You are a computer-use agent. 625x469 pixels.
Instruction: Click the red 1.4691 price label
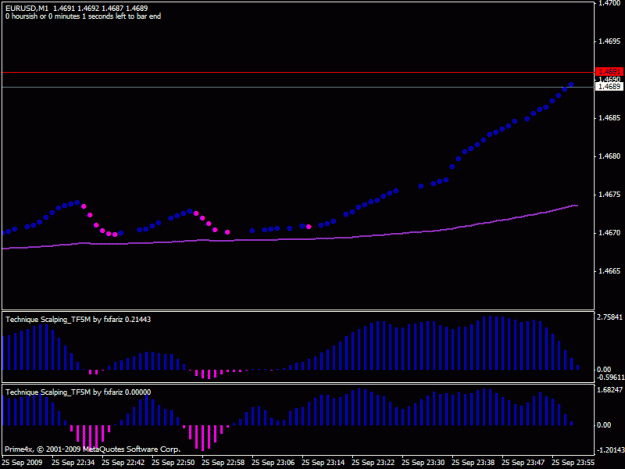pyautogui.click(x=609, y=72)
